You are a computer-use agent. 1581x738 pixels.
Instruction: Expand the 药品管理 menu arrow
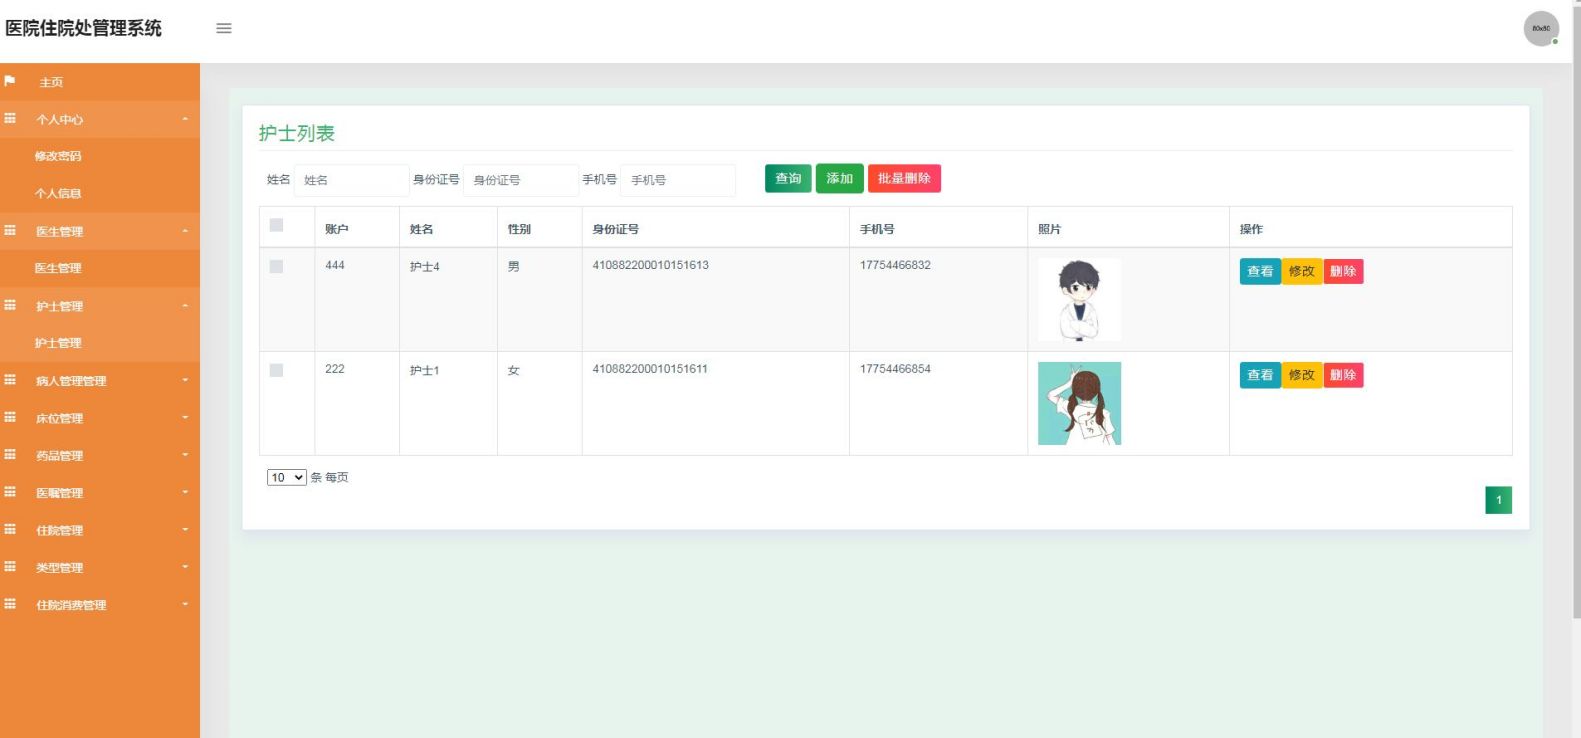pyautogui.click(x=185, y=455)
